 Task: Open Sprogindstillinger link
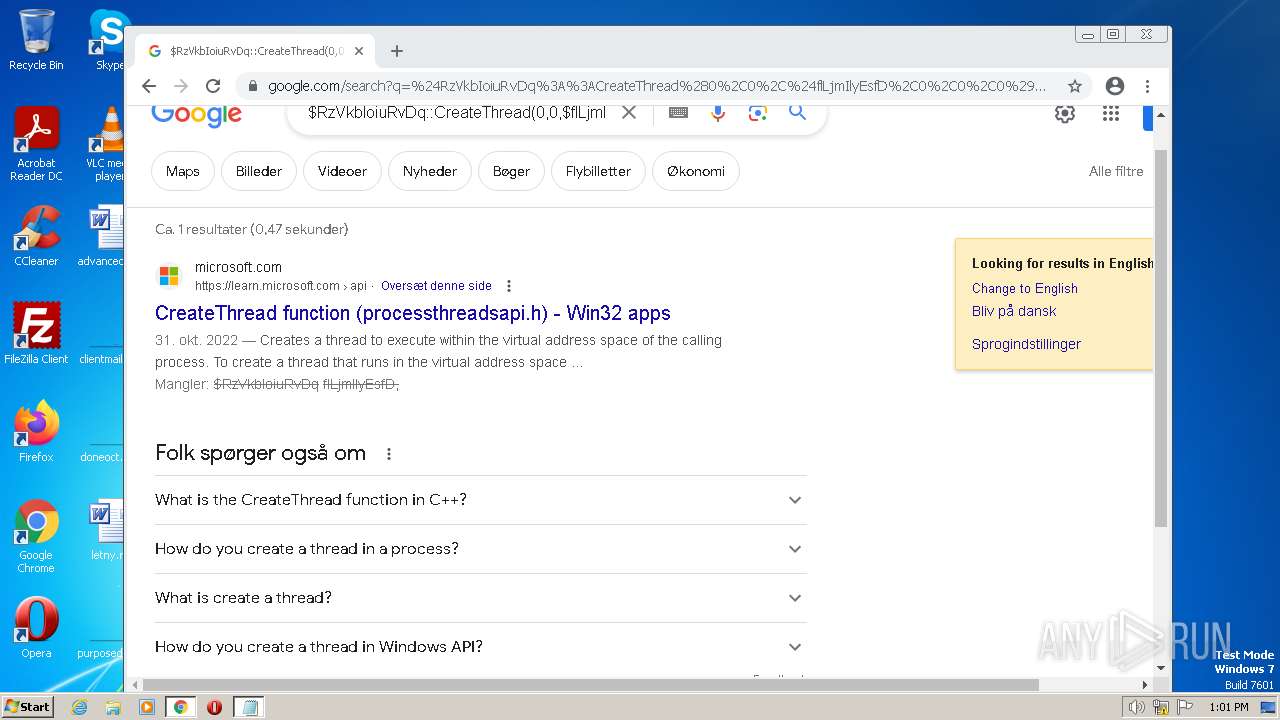1026,344
